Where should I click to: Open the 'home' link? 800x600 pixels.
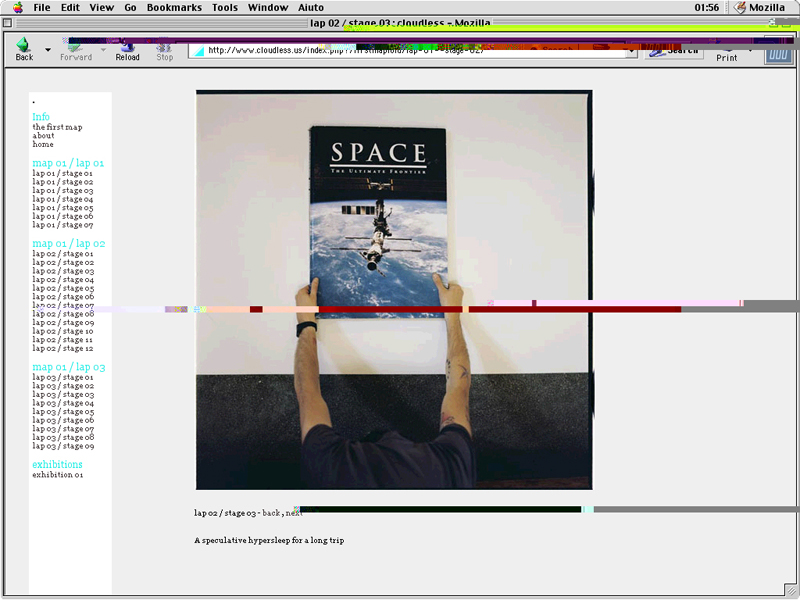pyautogui.click(x=43, y=144)
